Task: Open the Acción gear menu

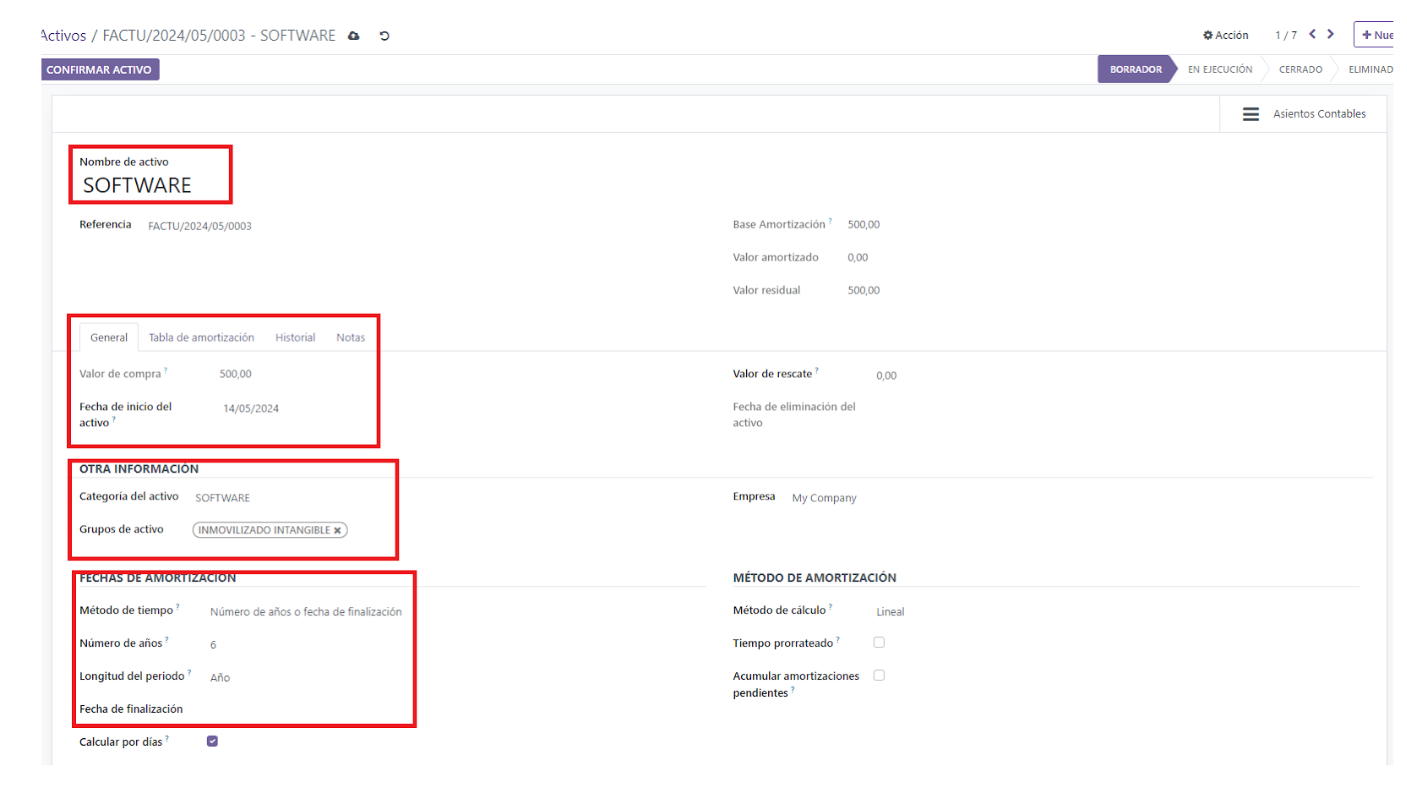Action: tap(1225, 35)
